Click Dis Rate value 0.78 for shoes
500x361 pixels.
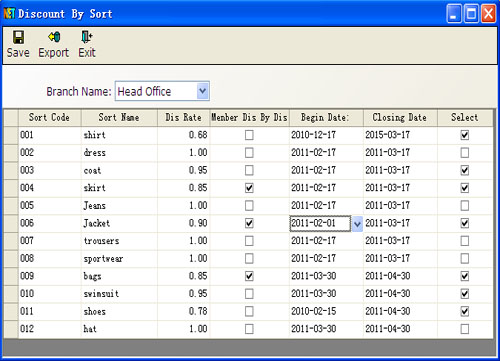pyautogui.click(x=183, y=311)
